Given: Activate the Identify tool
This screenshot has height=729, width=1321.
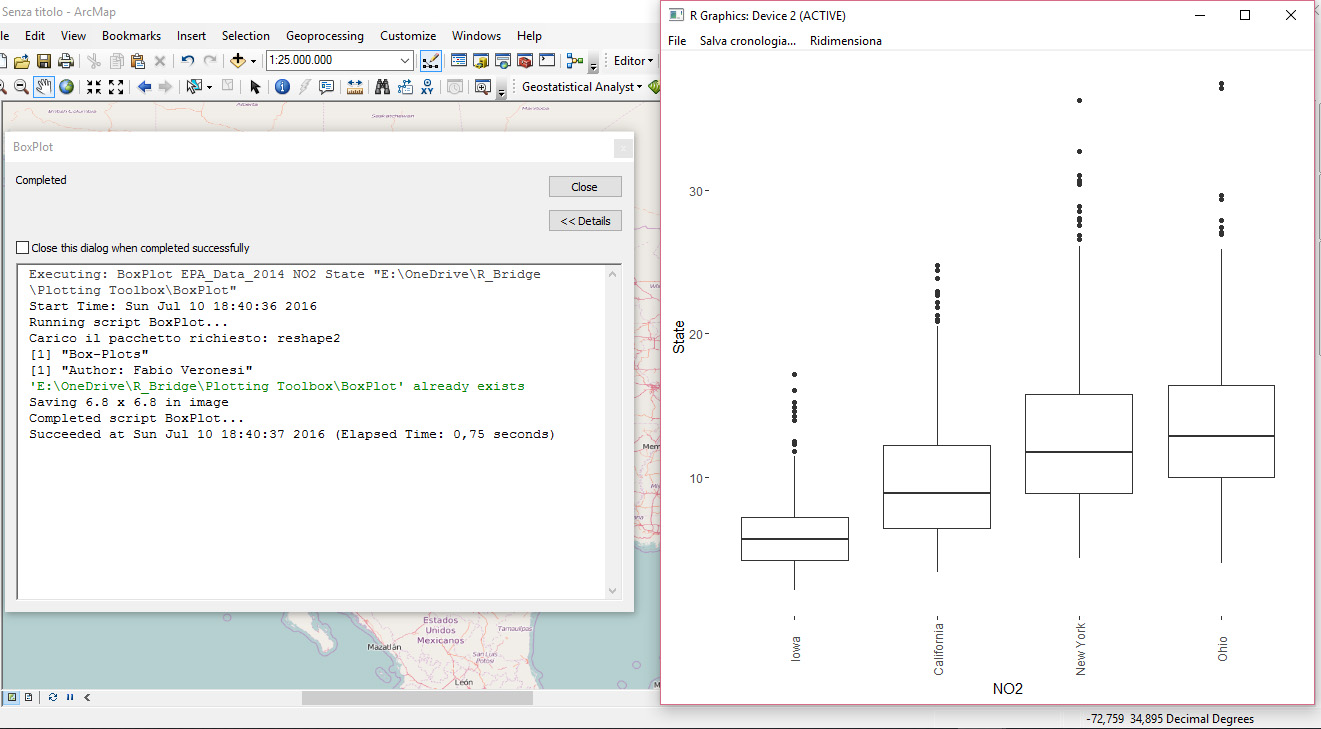Looking at the screenshot, I should (x=282, y=86).
